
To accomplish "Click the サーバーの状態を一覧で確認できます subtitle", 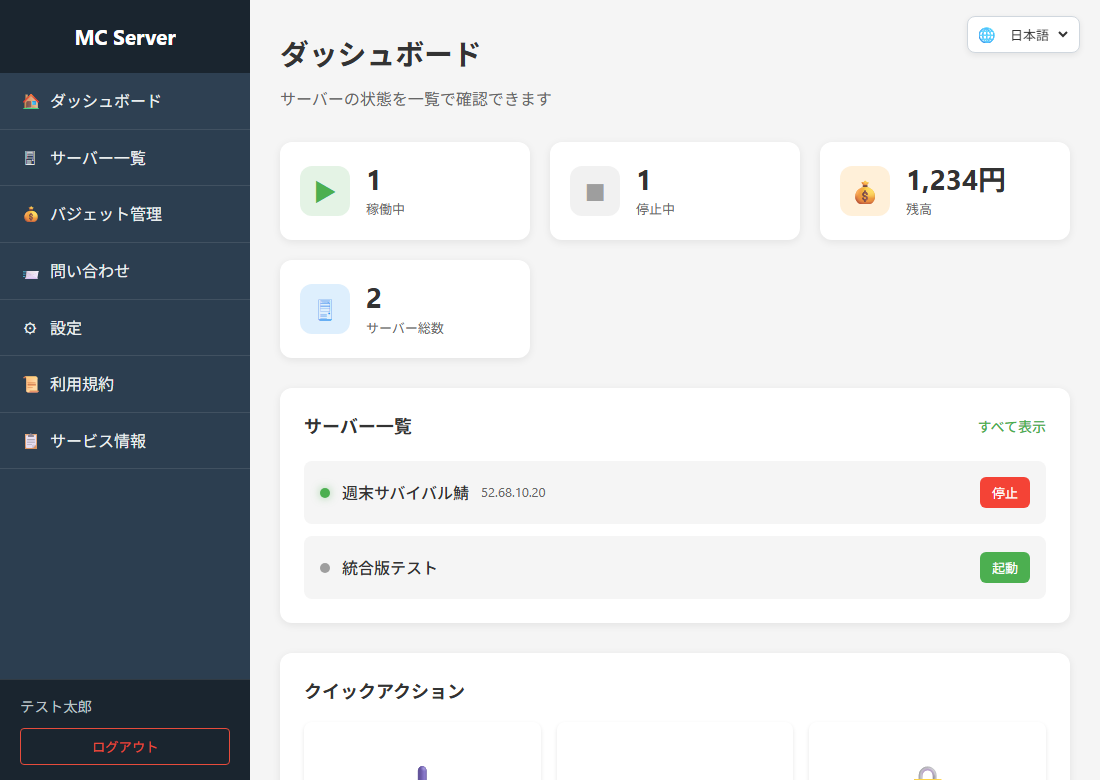I will [416, 99].
